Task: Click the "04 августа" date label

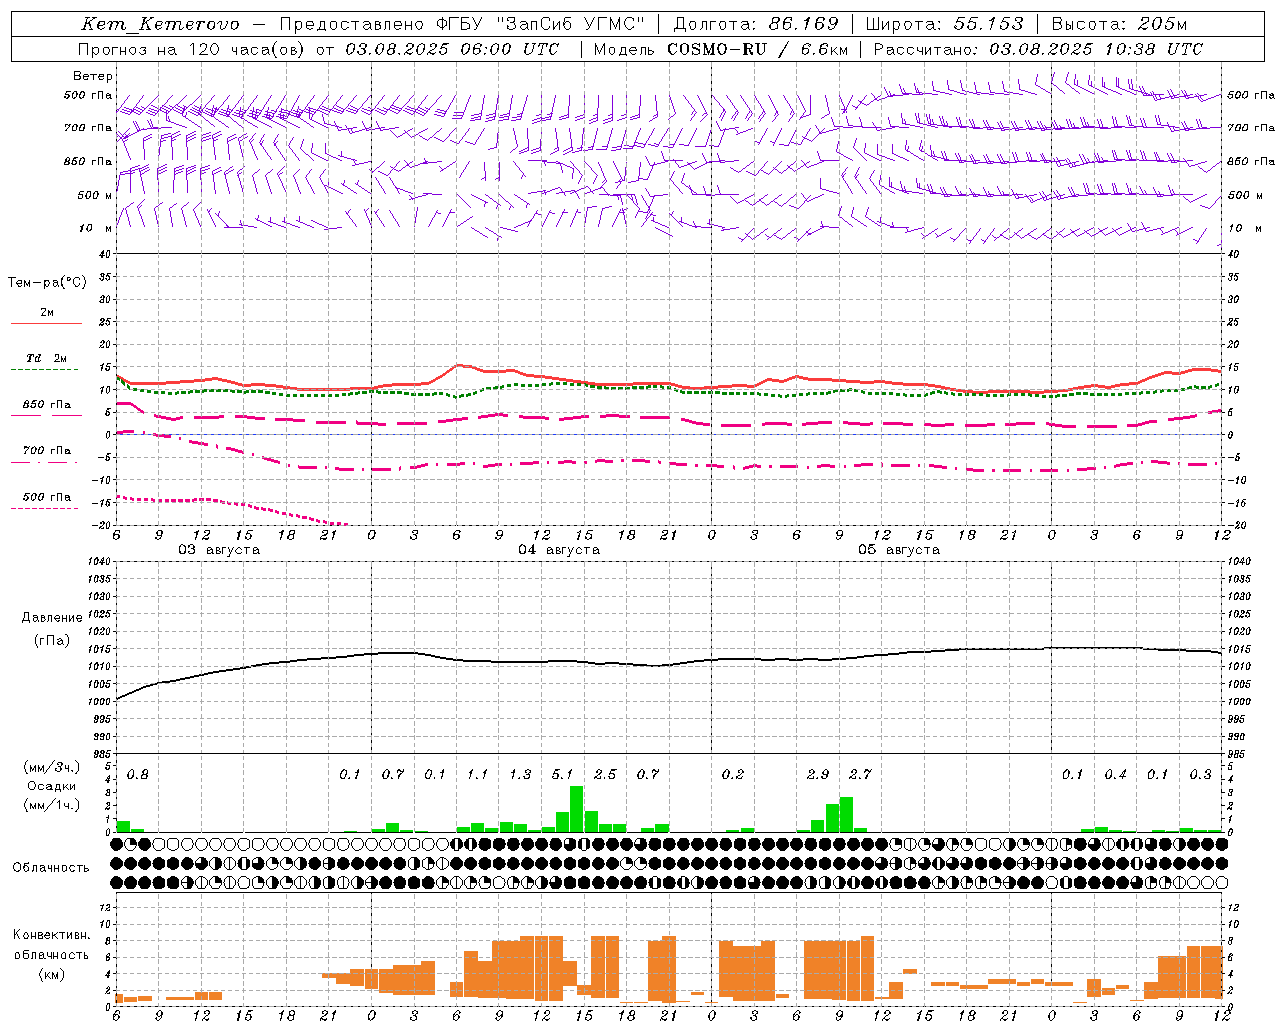Action: [x=559, y=550]
